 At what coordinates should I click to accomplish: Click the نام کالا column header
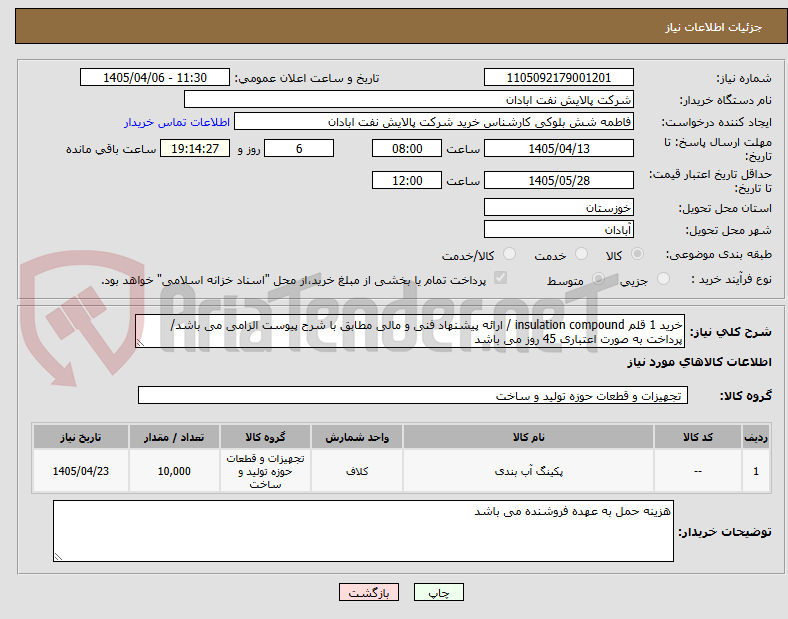pos(528,437)
